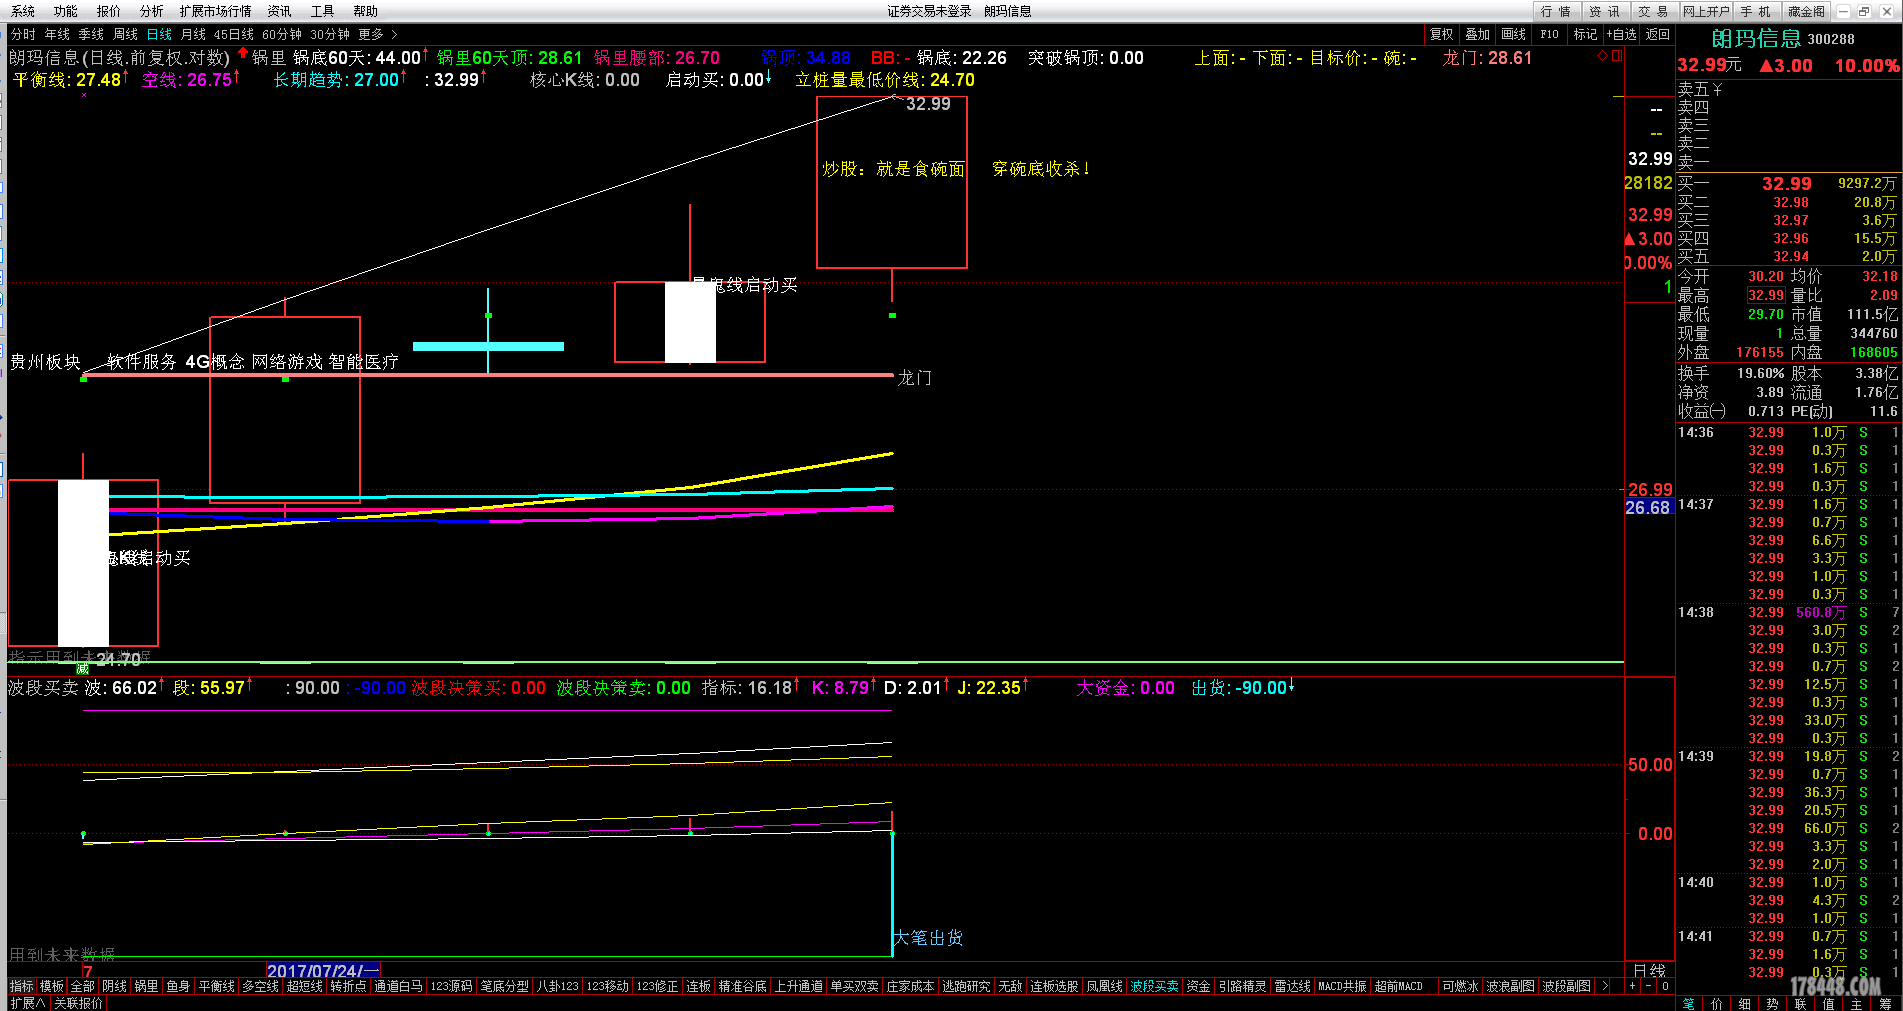
Task: Select the 势 tab at bottom right
Action: 1773,1003
